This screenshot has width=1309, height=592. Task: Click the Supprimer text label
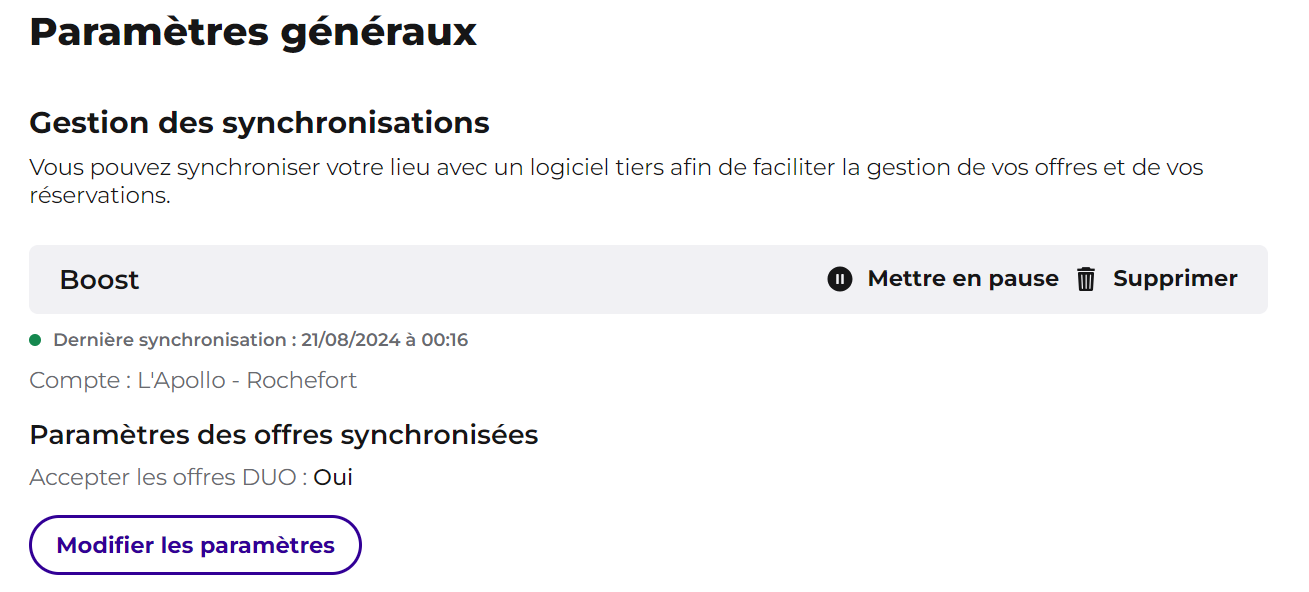pos(1175,279)
